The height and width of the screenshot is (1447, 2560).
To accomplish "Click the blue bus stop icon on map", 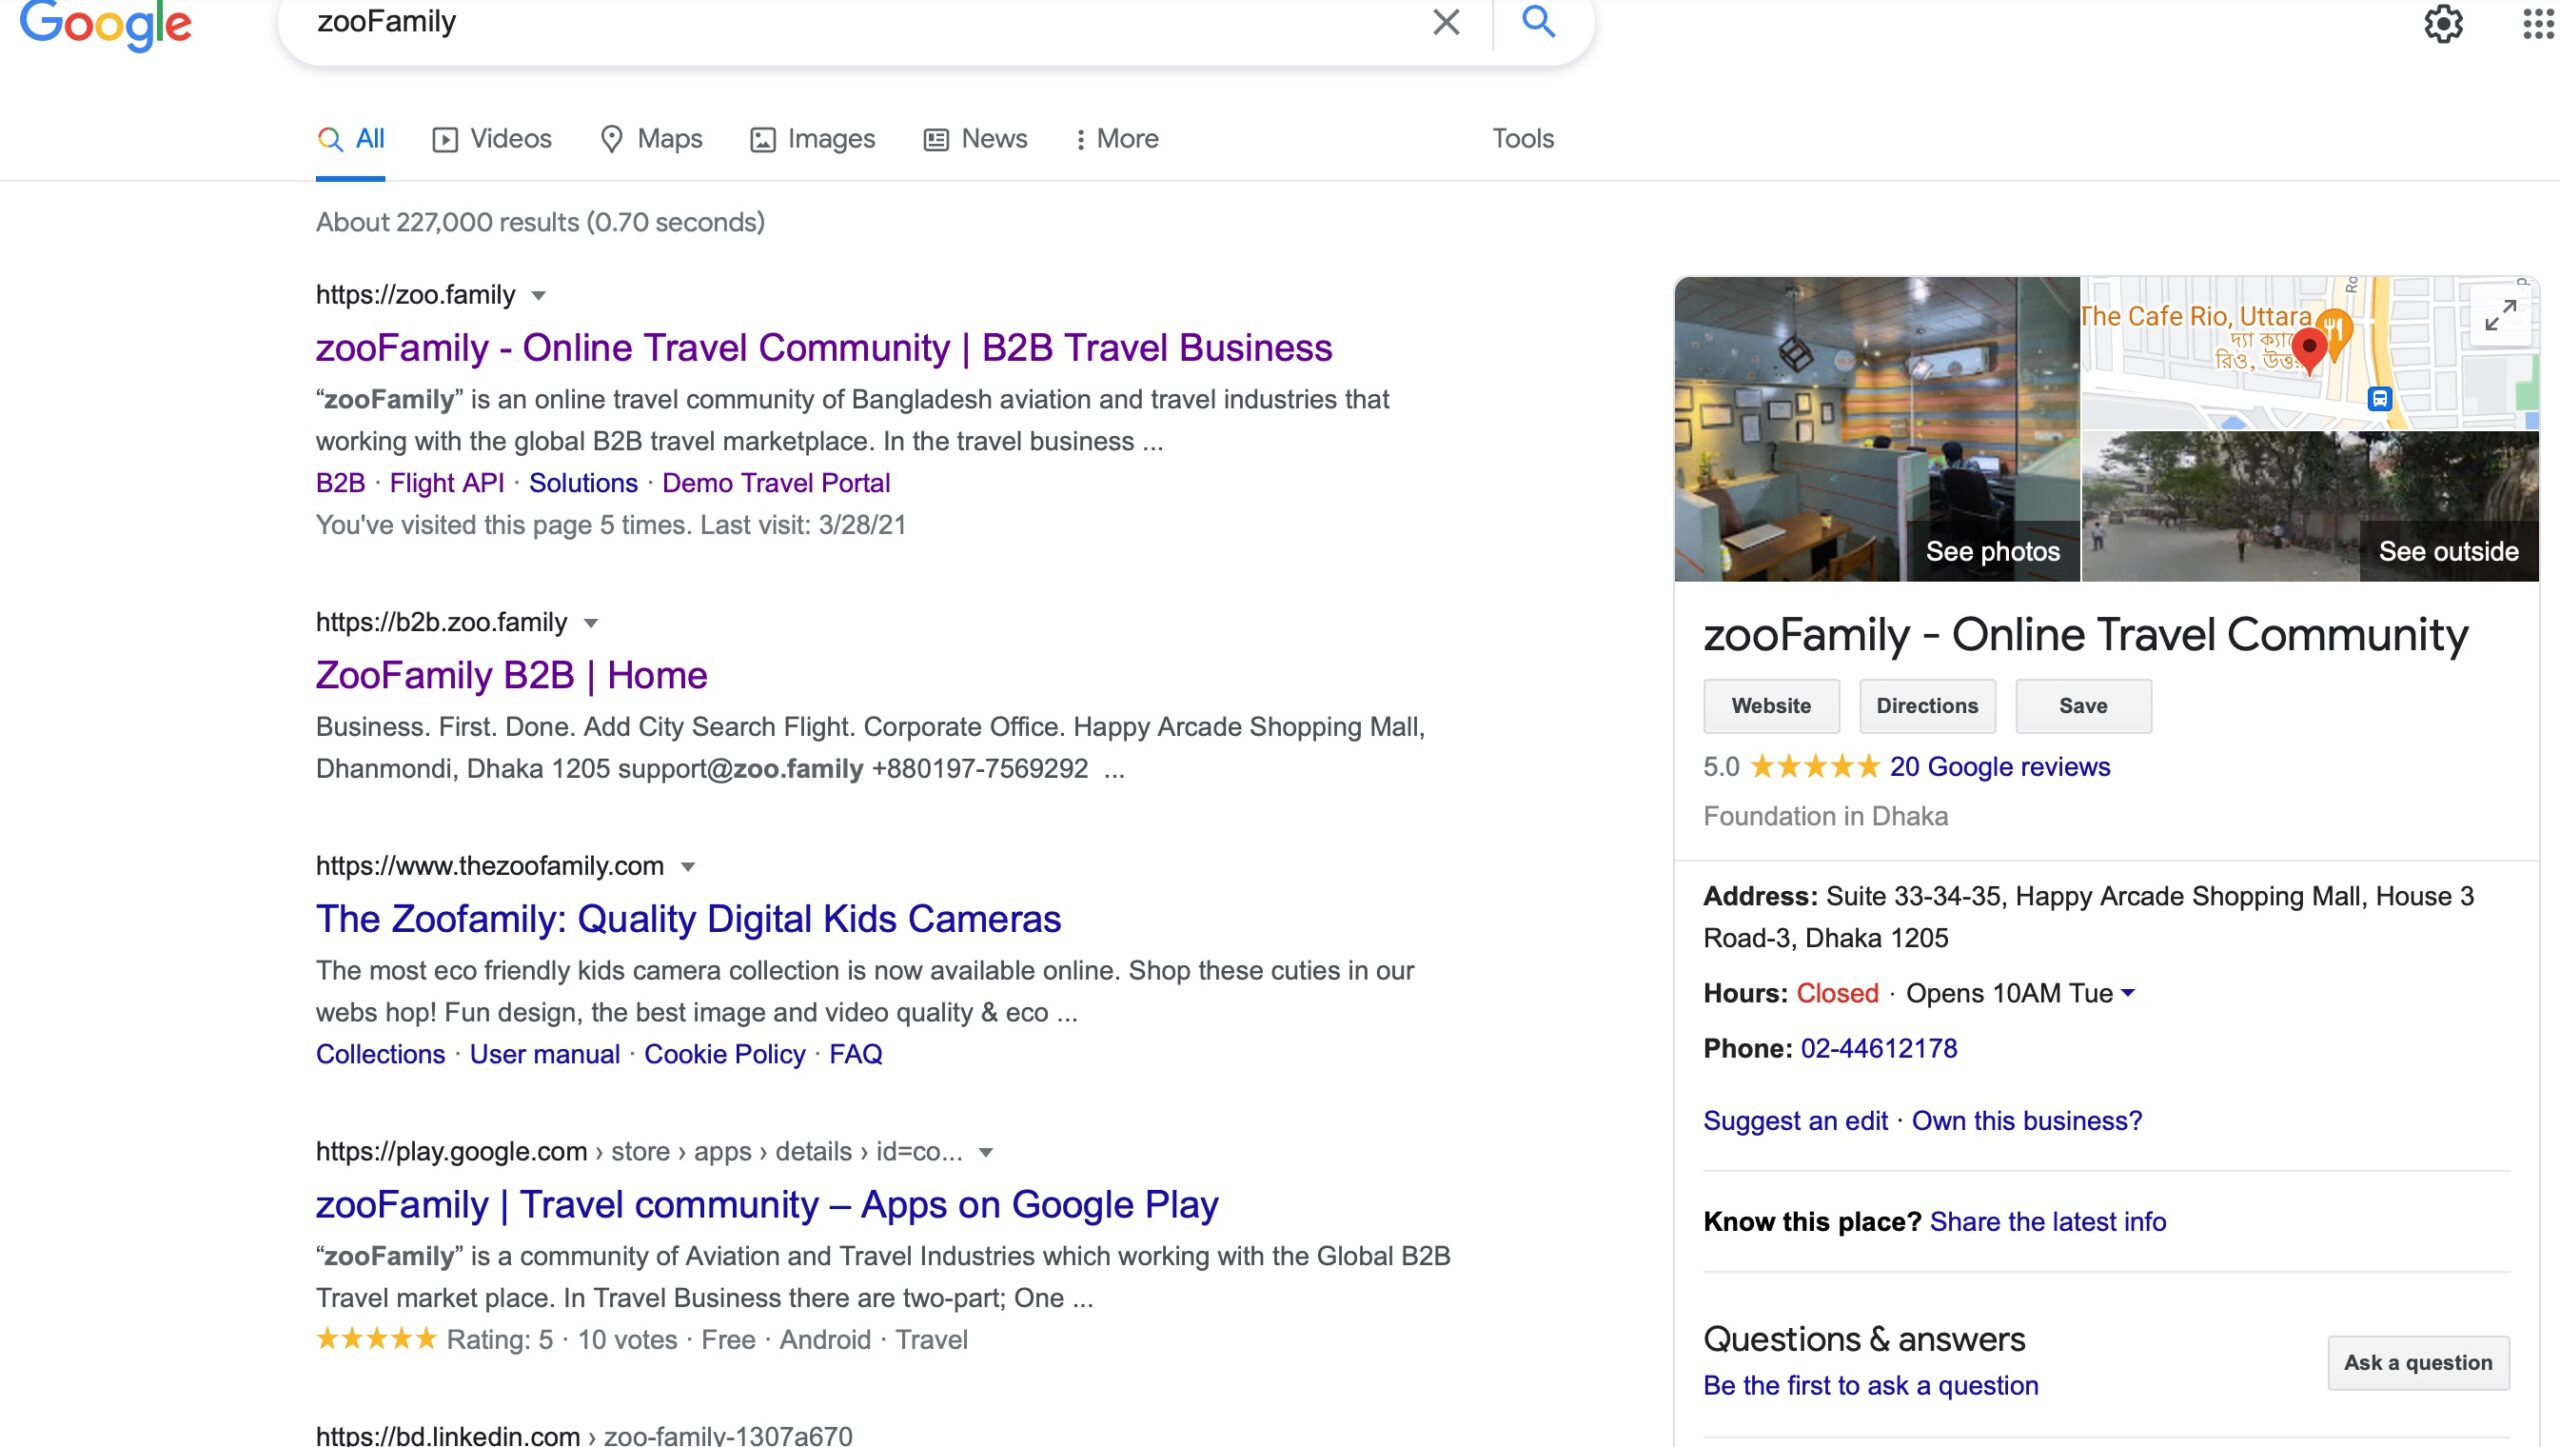I will click(2380, 399).
